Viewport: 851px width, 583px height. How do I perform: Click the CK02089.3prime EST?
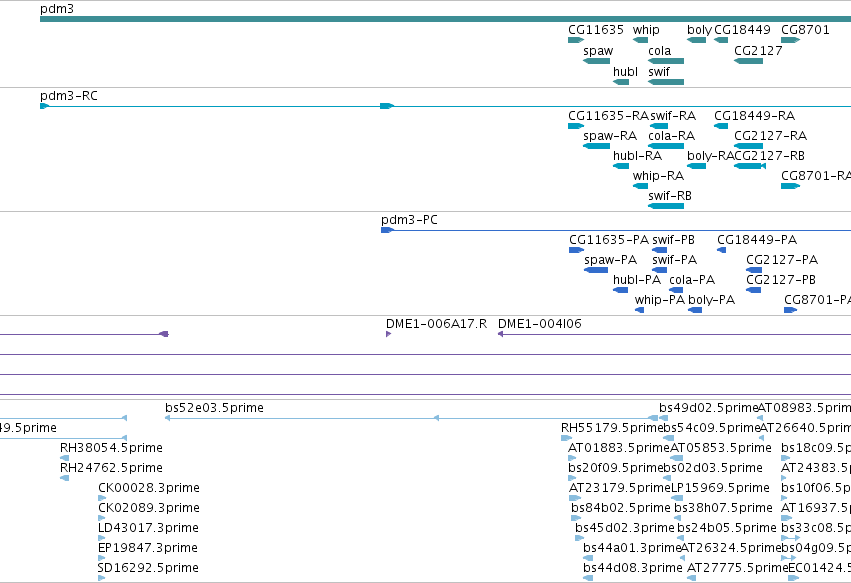click(x=101, y=518)
